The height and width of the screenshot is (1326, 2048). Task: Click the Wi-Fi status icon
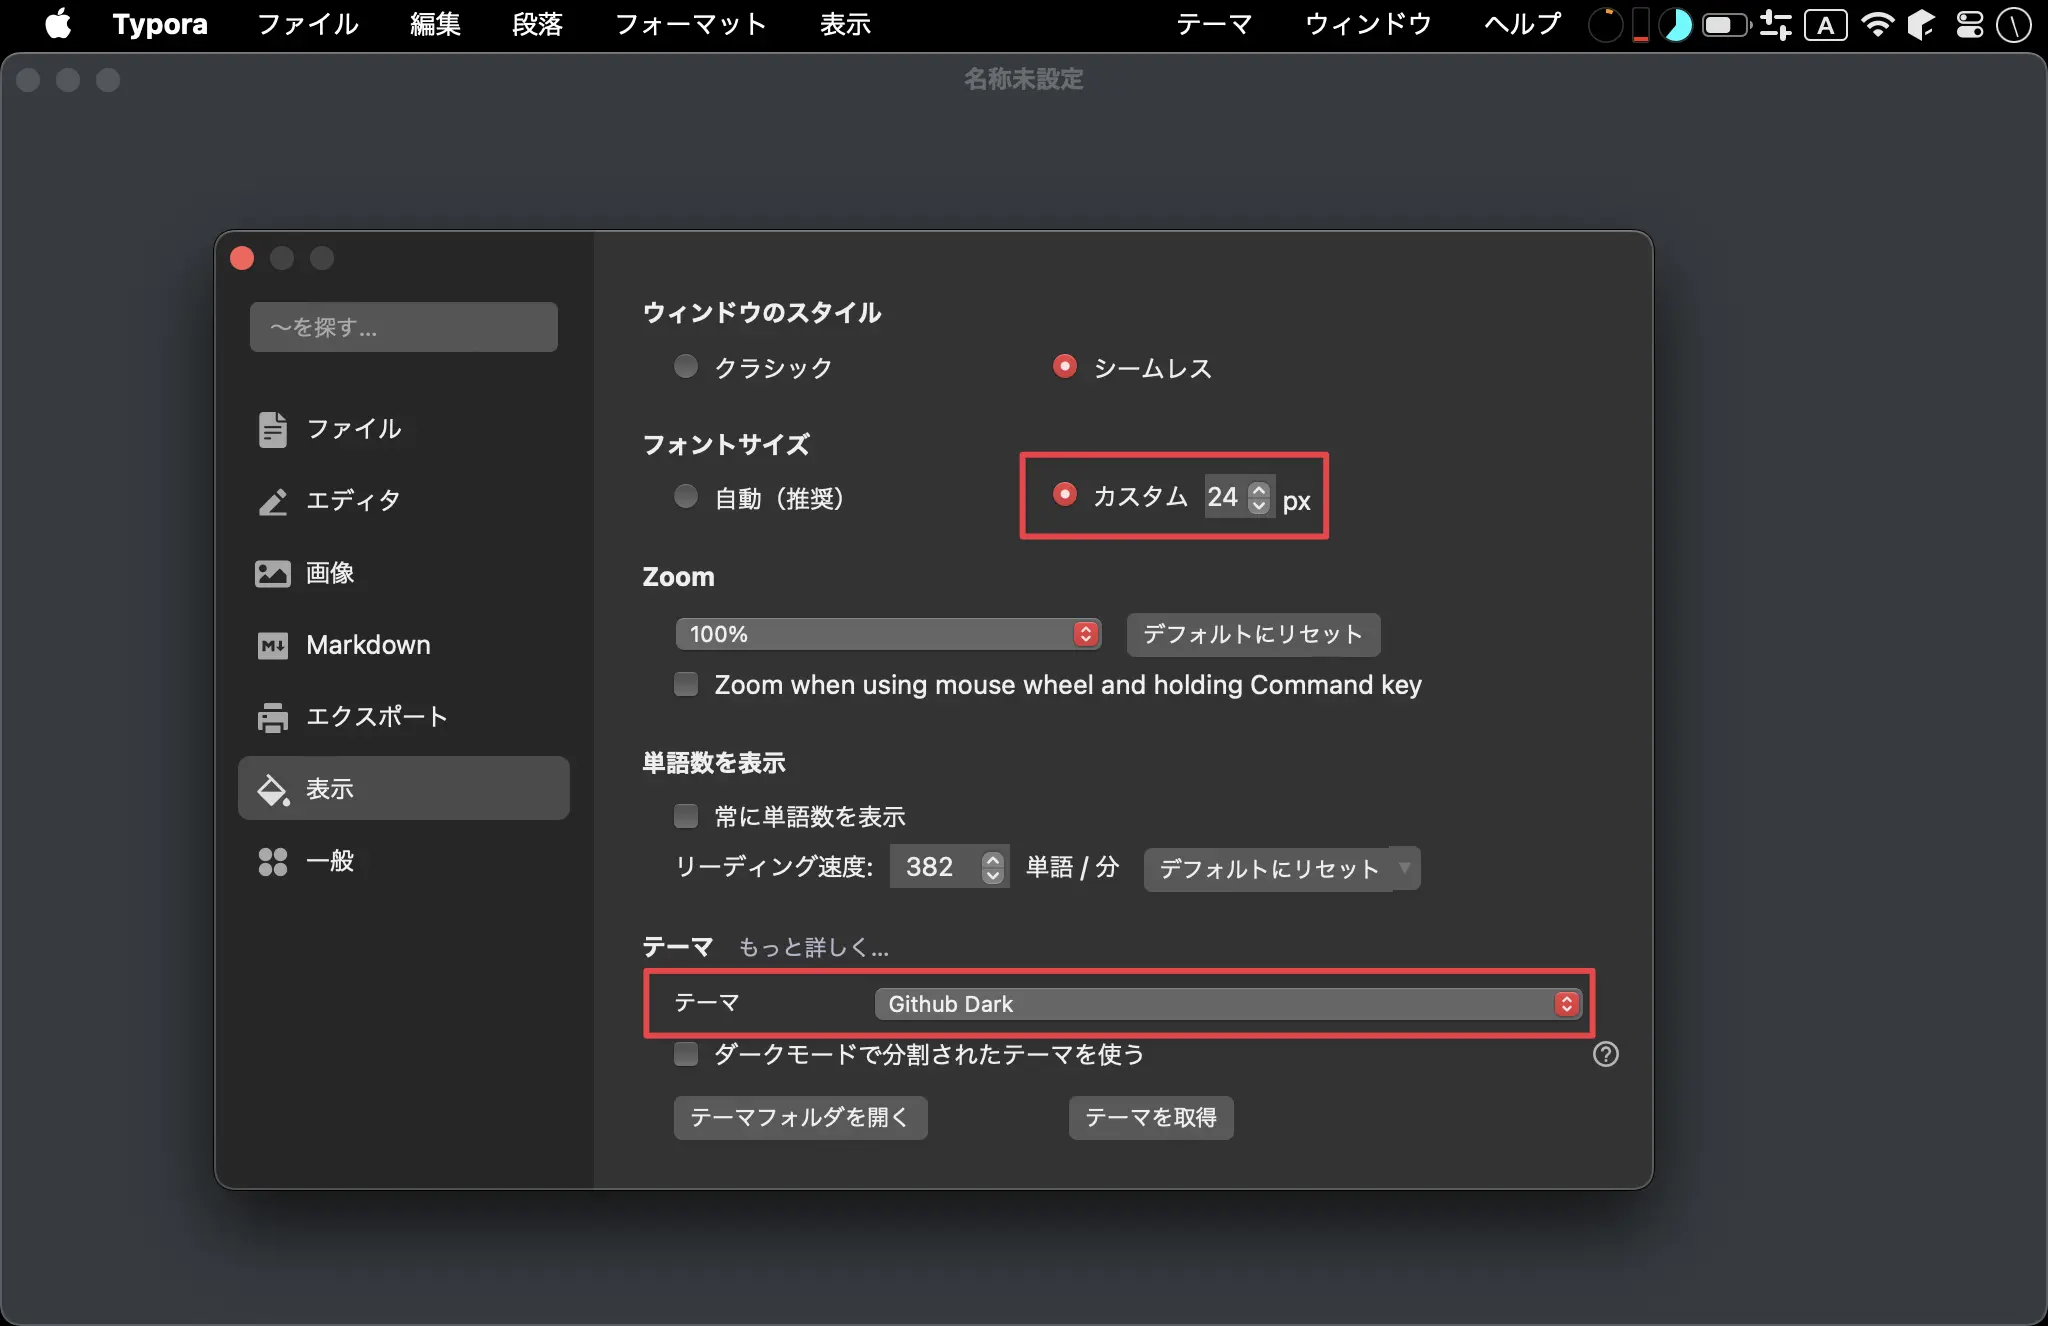[x=1877, y=24]
